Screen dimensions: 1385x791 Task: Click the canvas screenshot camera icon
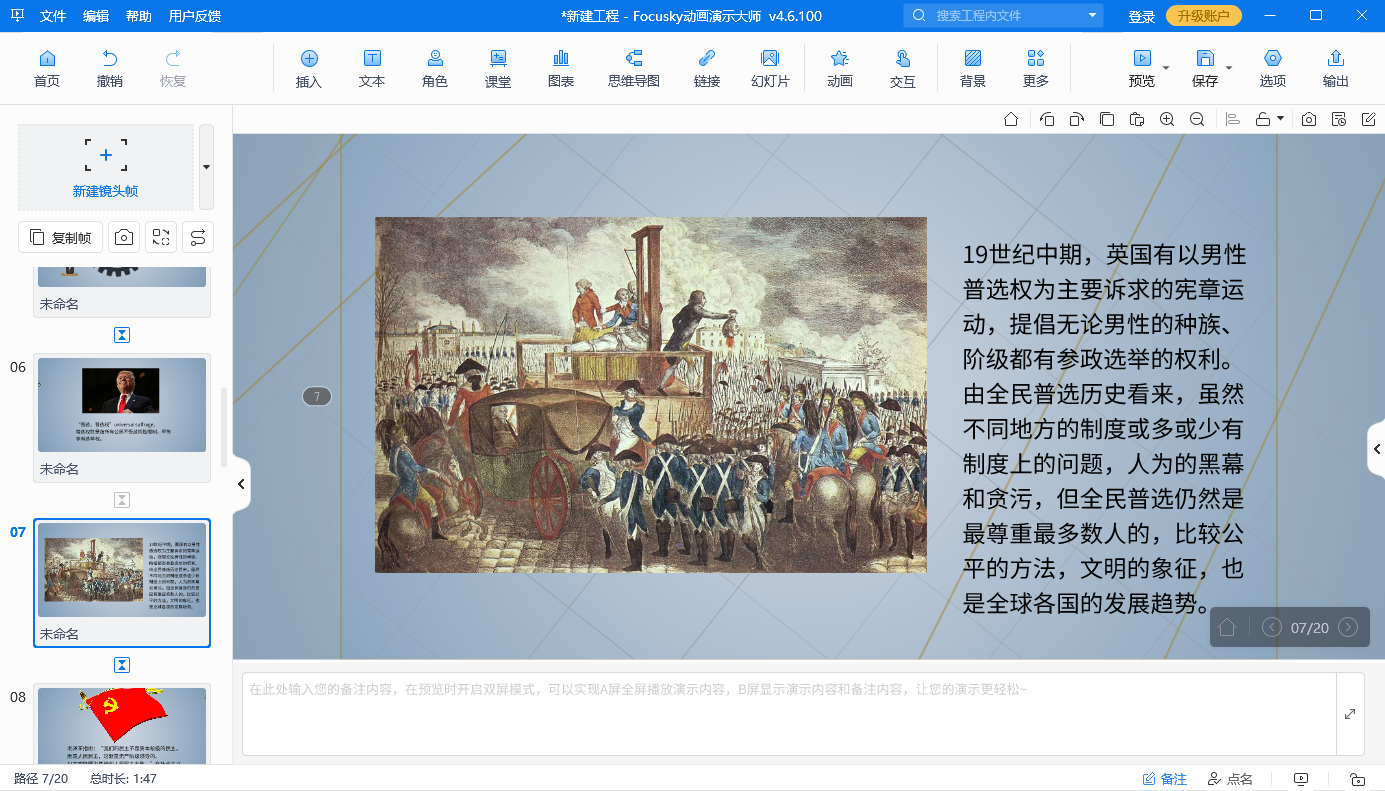(1309, 120)
